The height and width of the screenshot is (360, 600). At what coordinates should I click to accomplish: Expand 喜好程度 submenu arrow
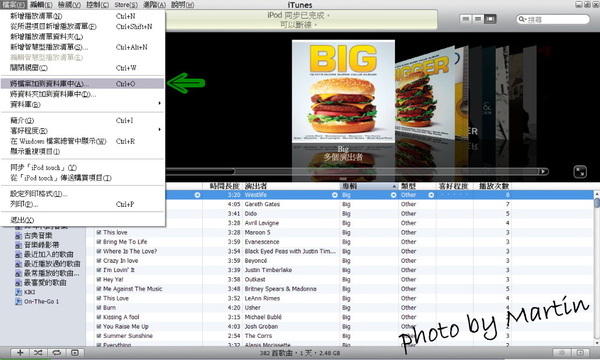160,130
